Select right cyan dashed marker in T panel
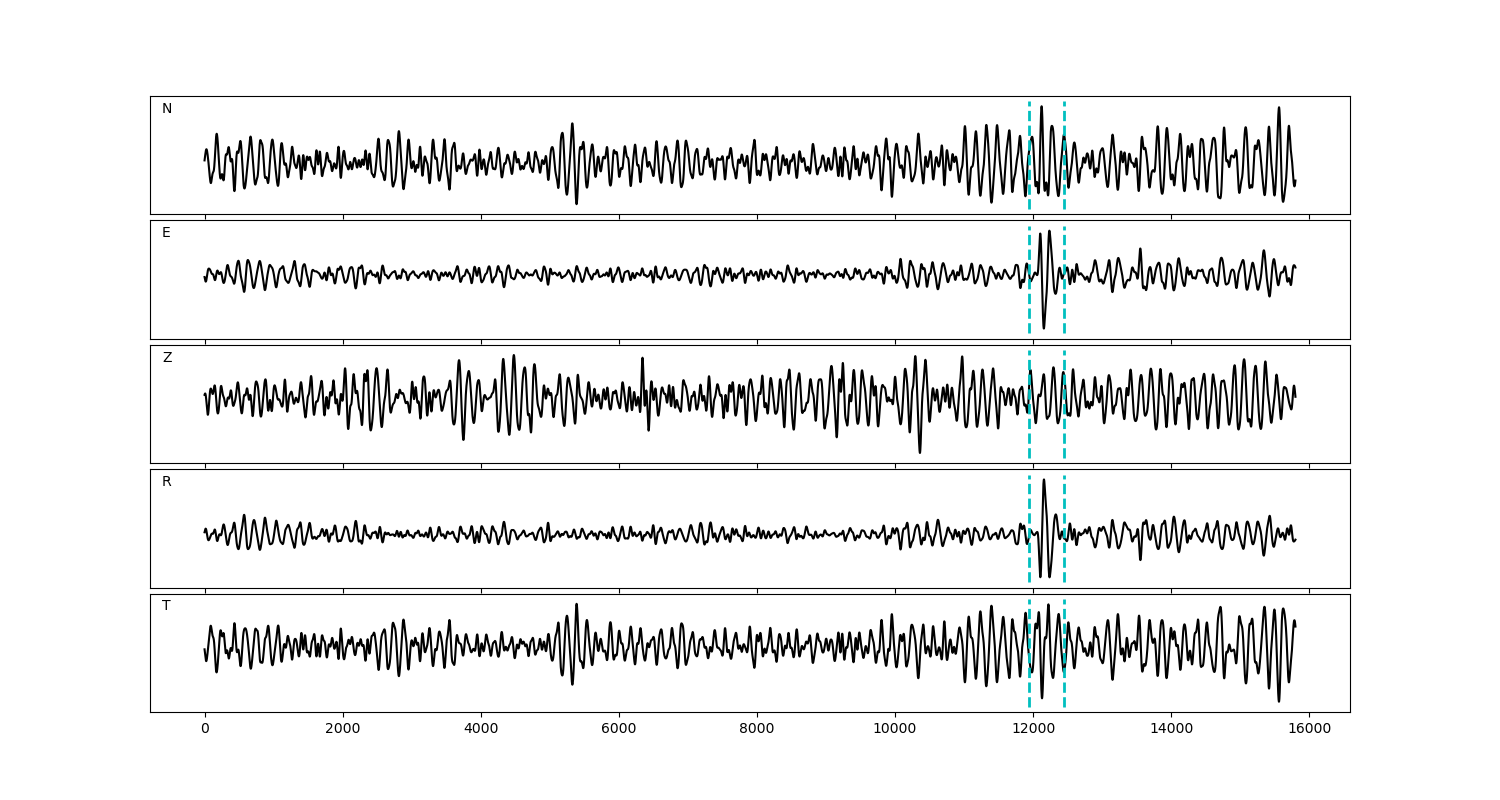 pos(1064,653)
